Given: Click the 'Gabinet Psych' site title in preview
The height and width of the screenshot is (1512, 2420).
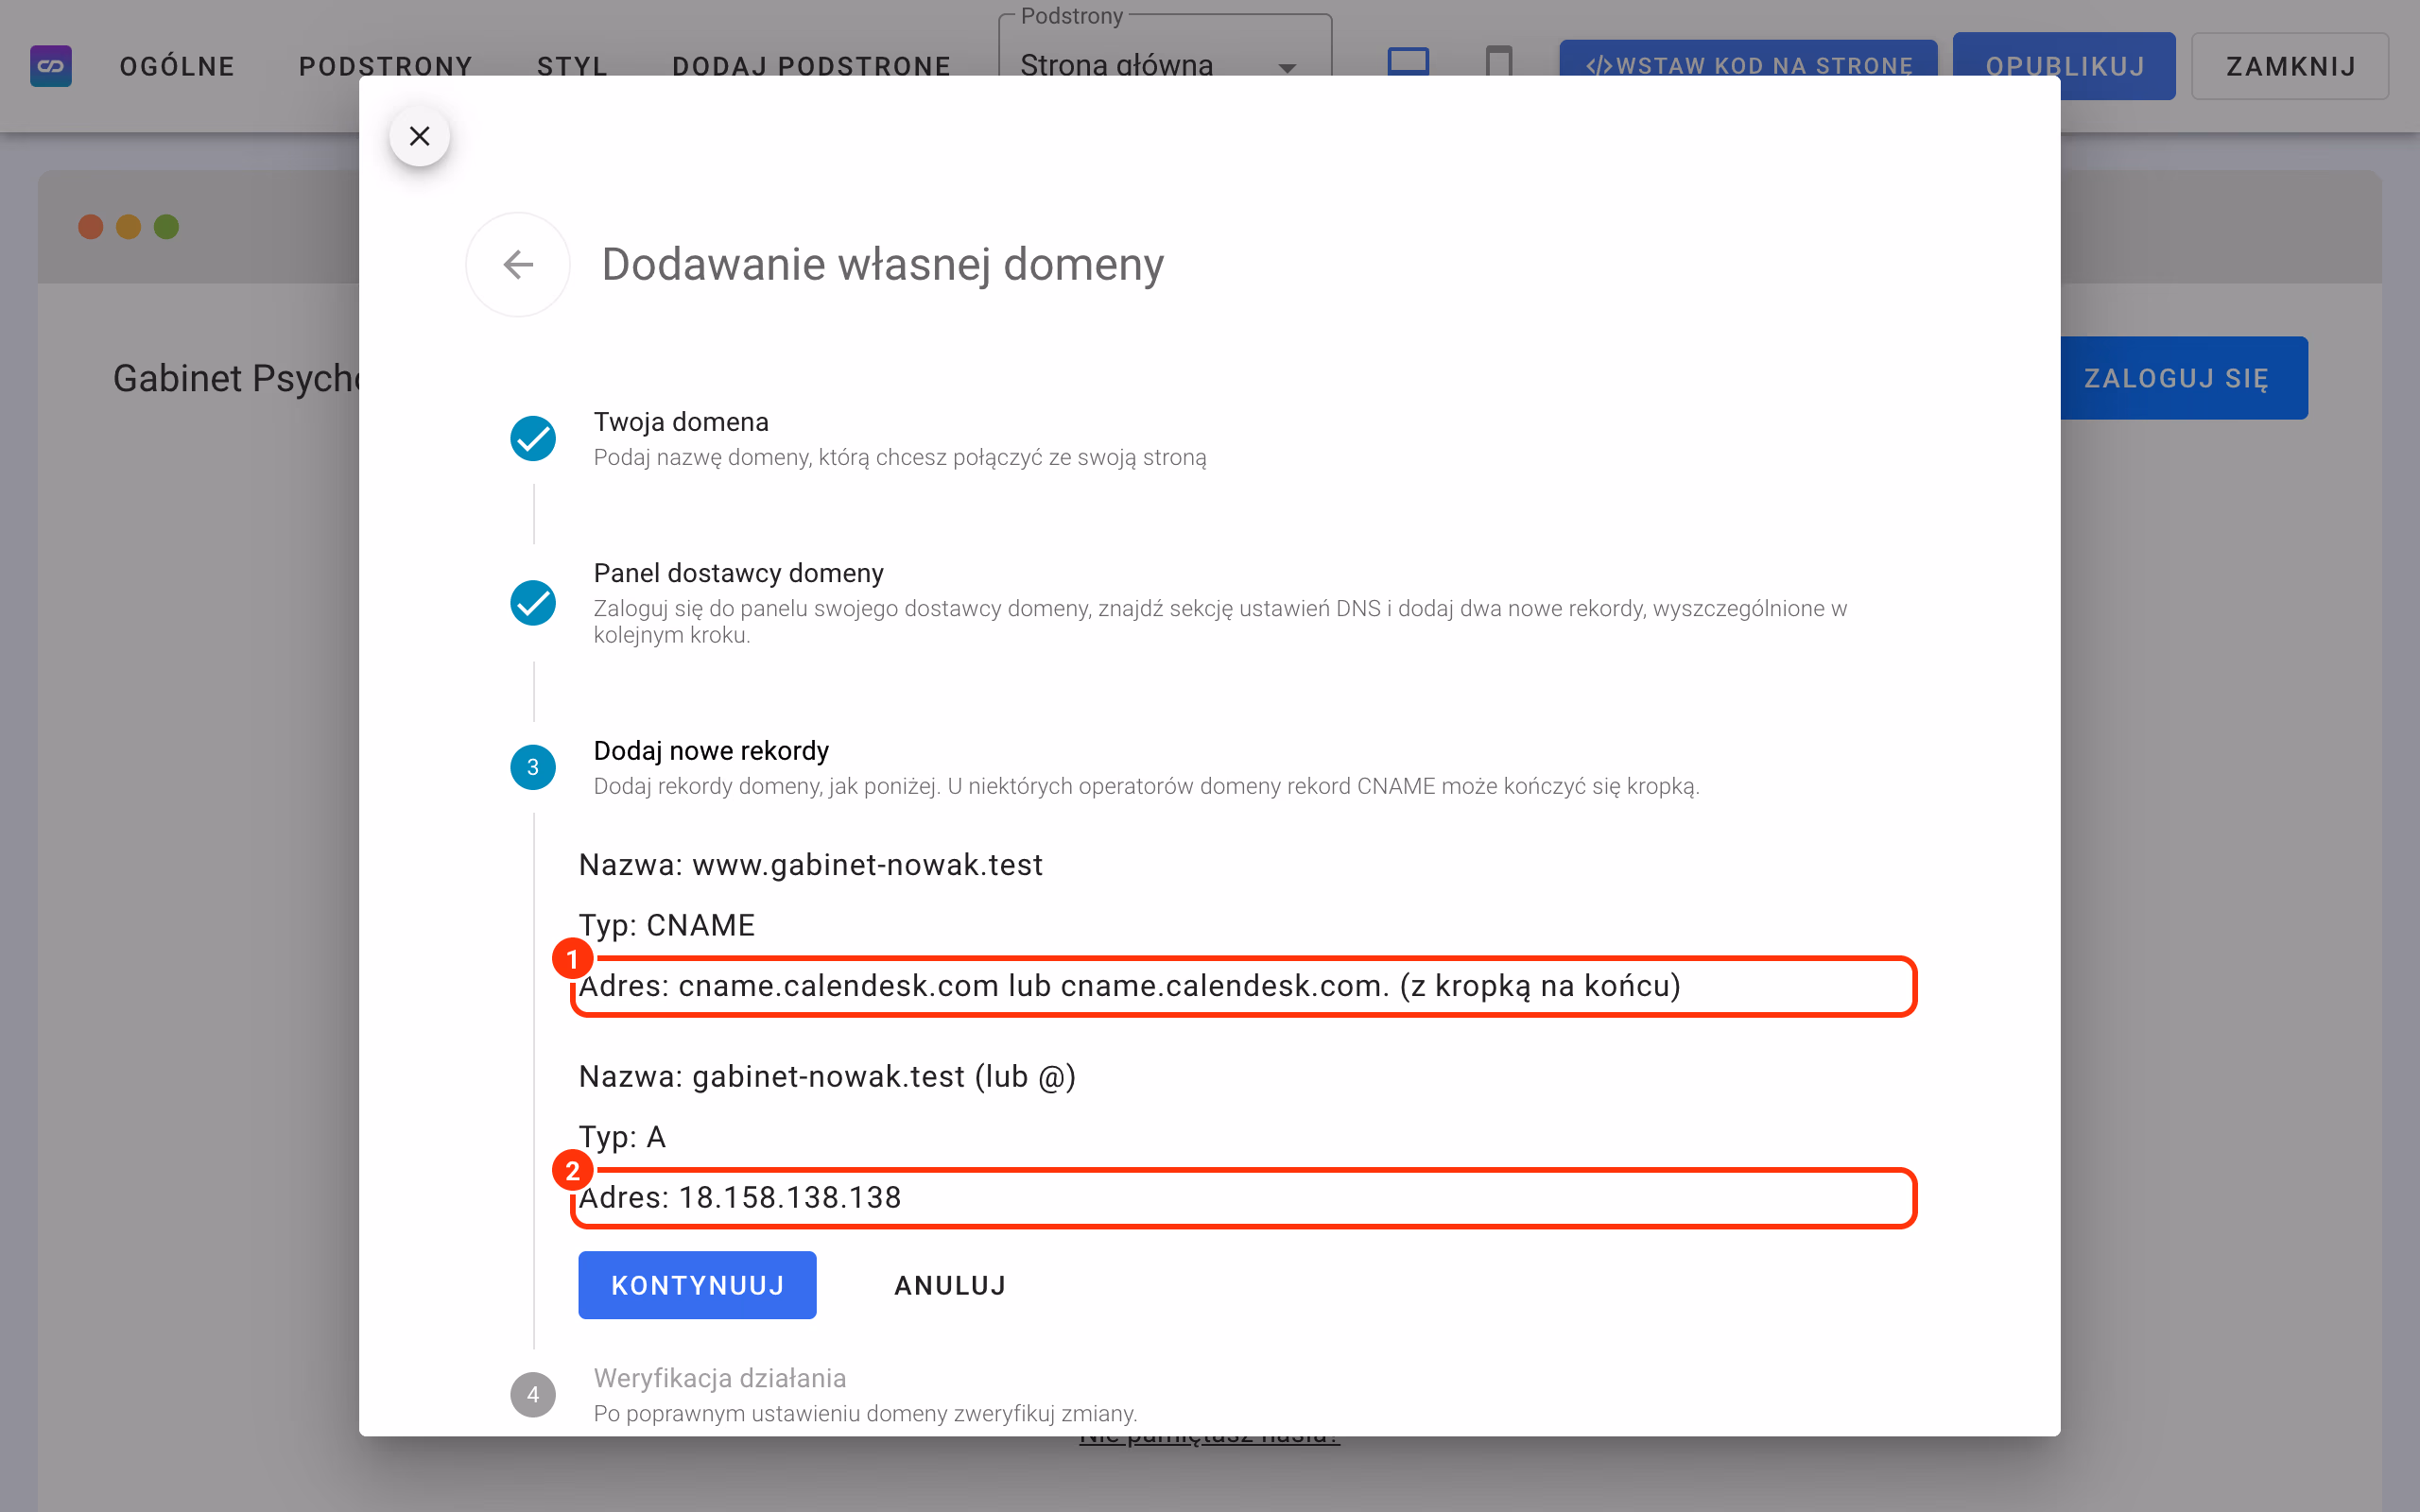Looking at the screenshot, I should point(236,379).
